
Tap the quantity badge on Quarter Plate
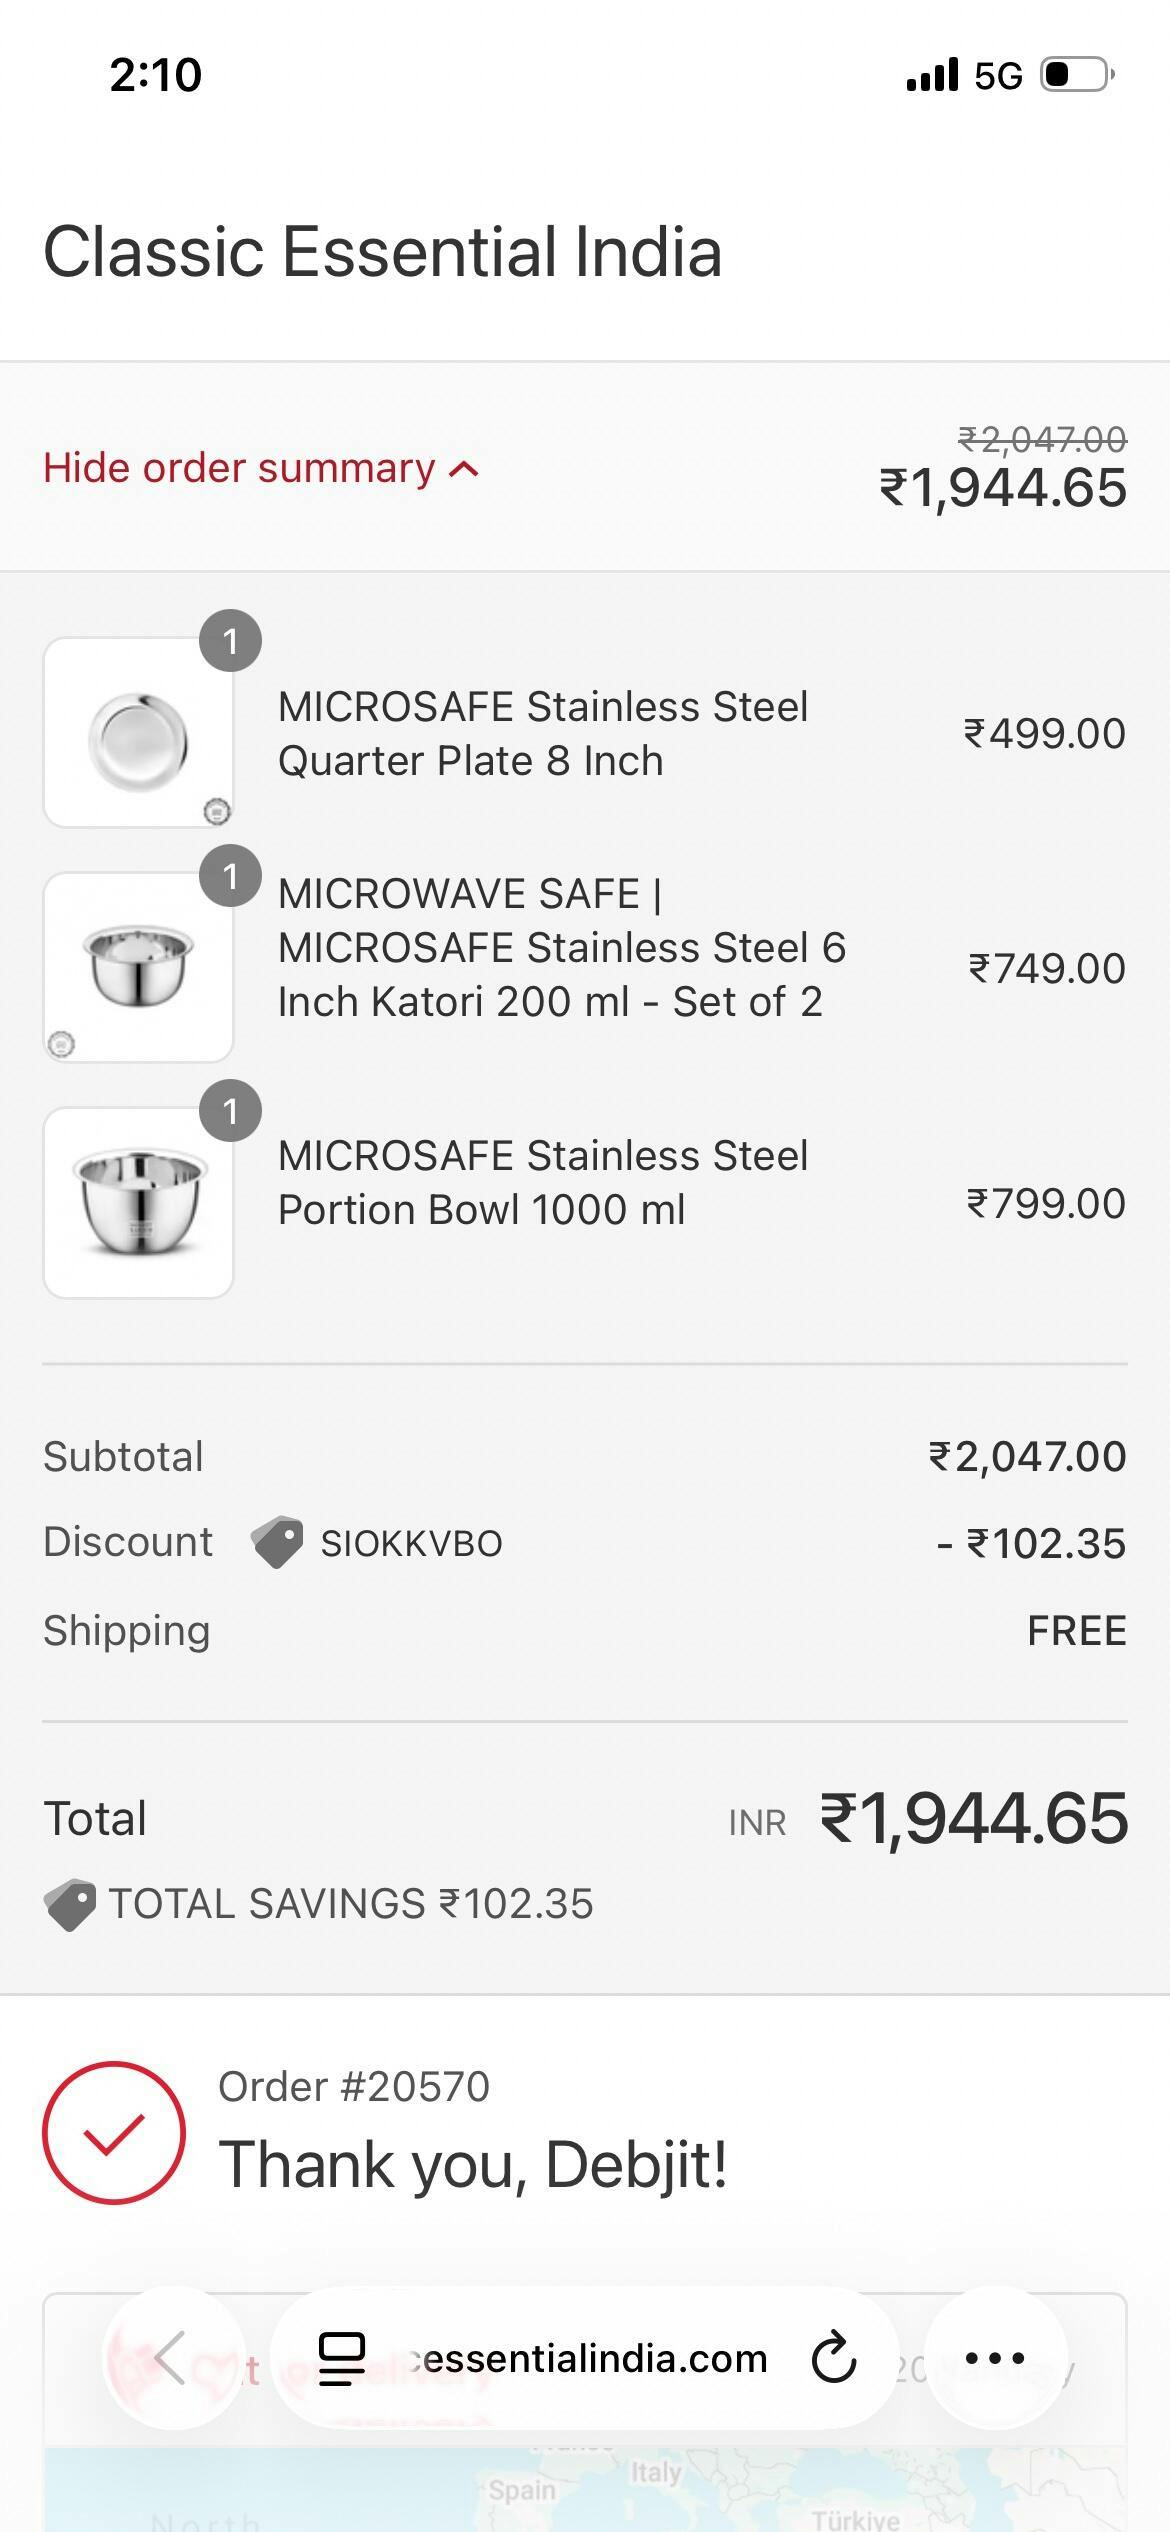pos(230,641)
